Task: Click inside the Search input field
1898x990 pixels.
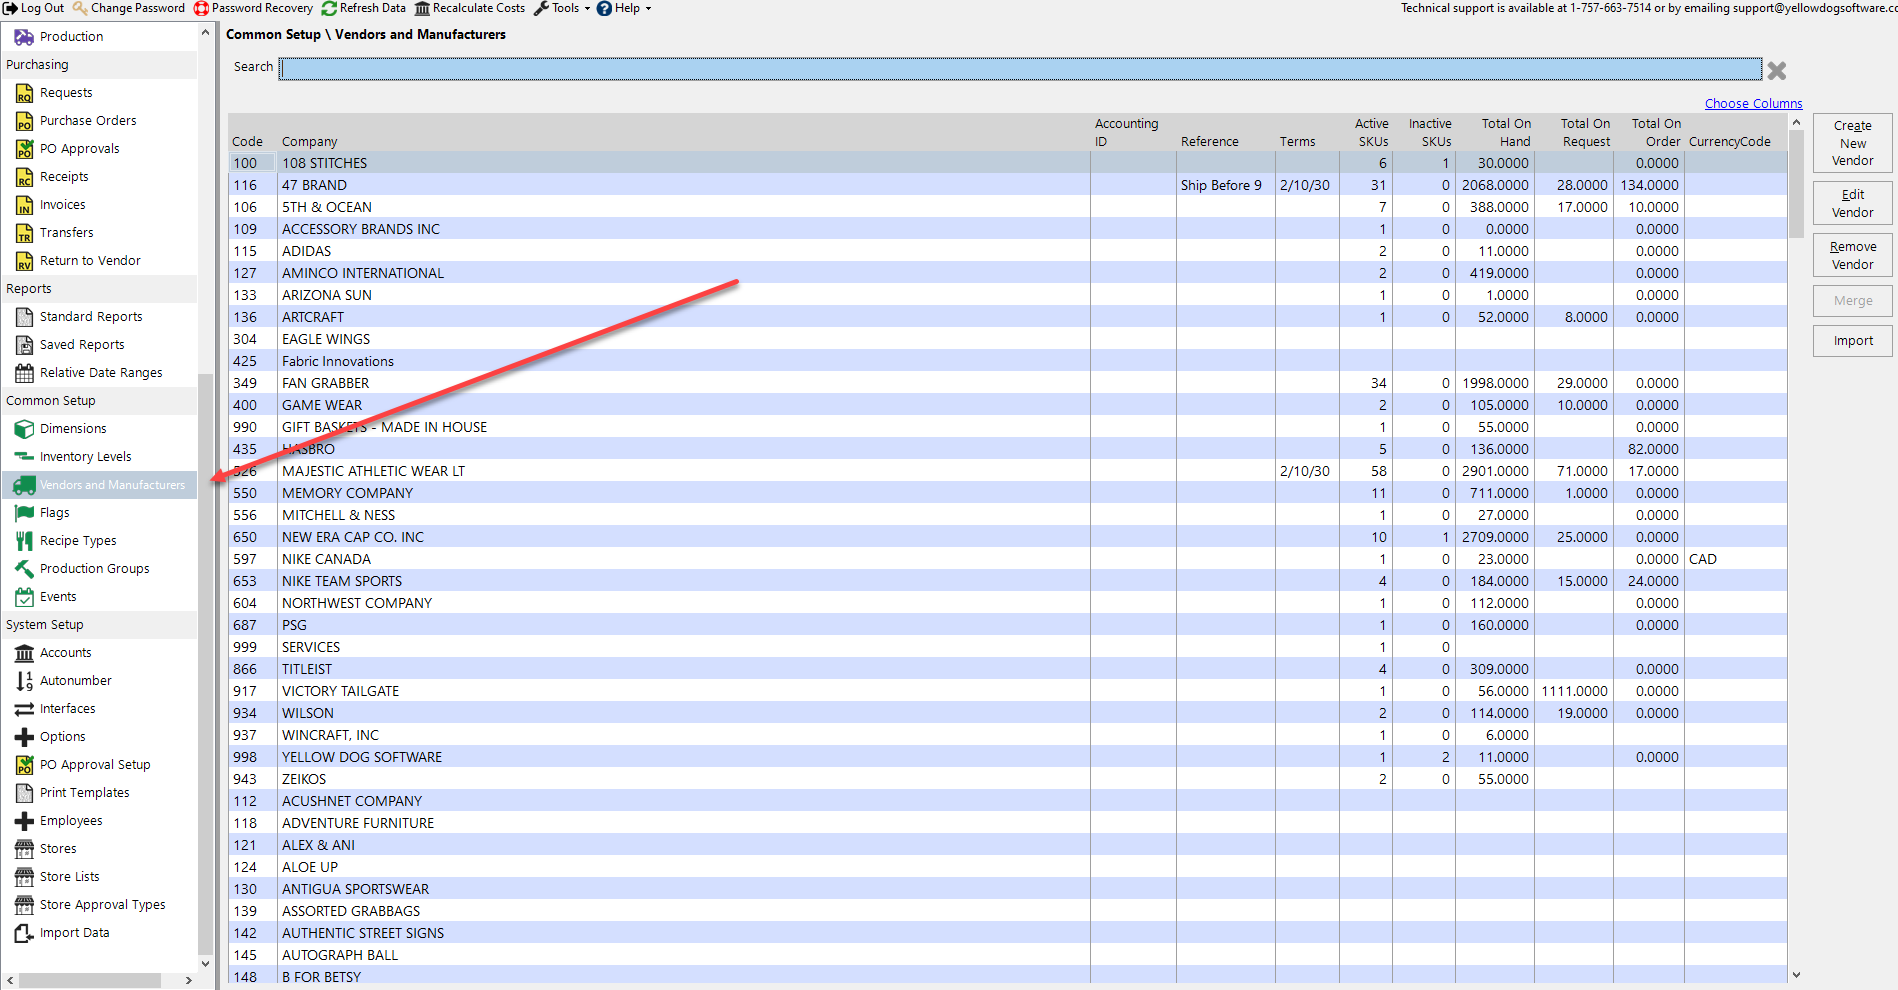Action: [x=1020, y=68]
